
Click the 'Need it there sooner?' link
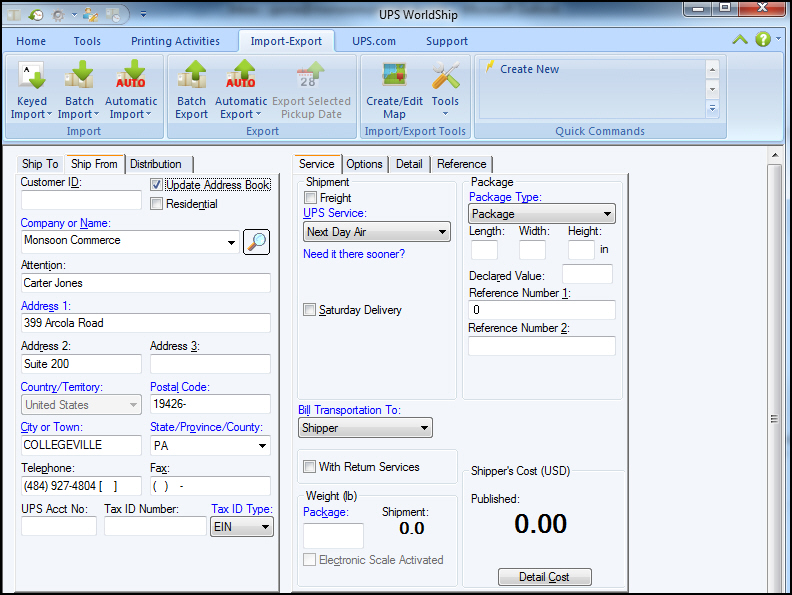tap(354, 254)
